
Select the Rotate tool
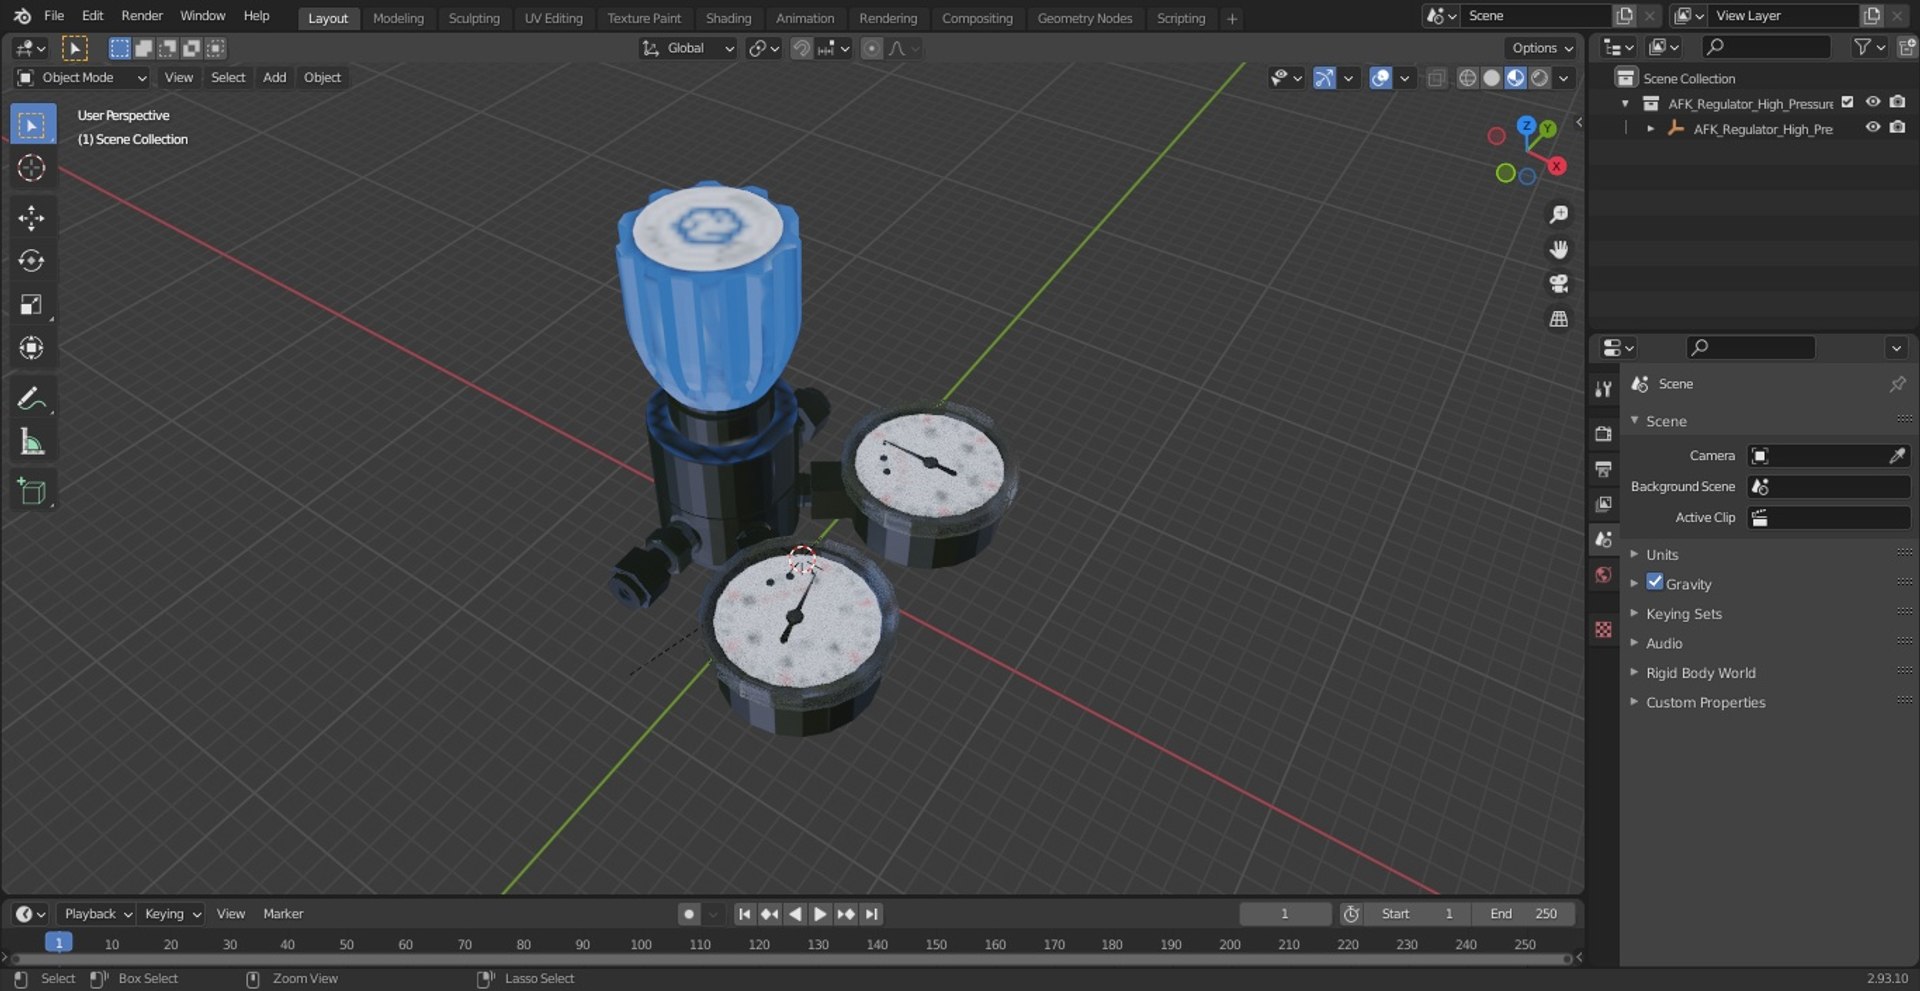[x=32, y=261]
